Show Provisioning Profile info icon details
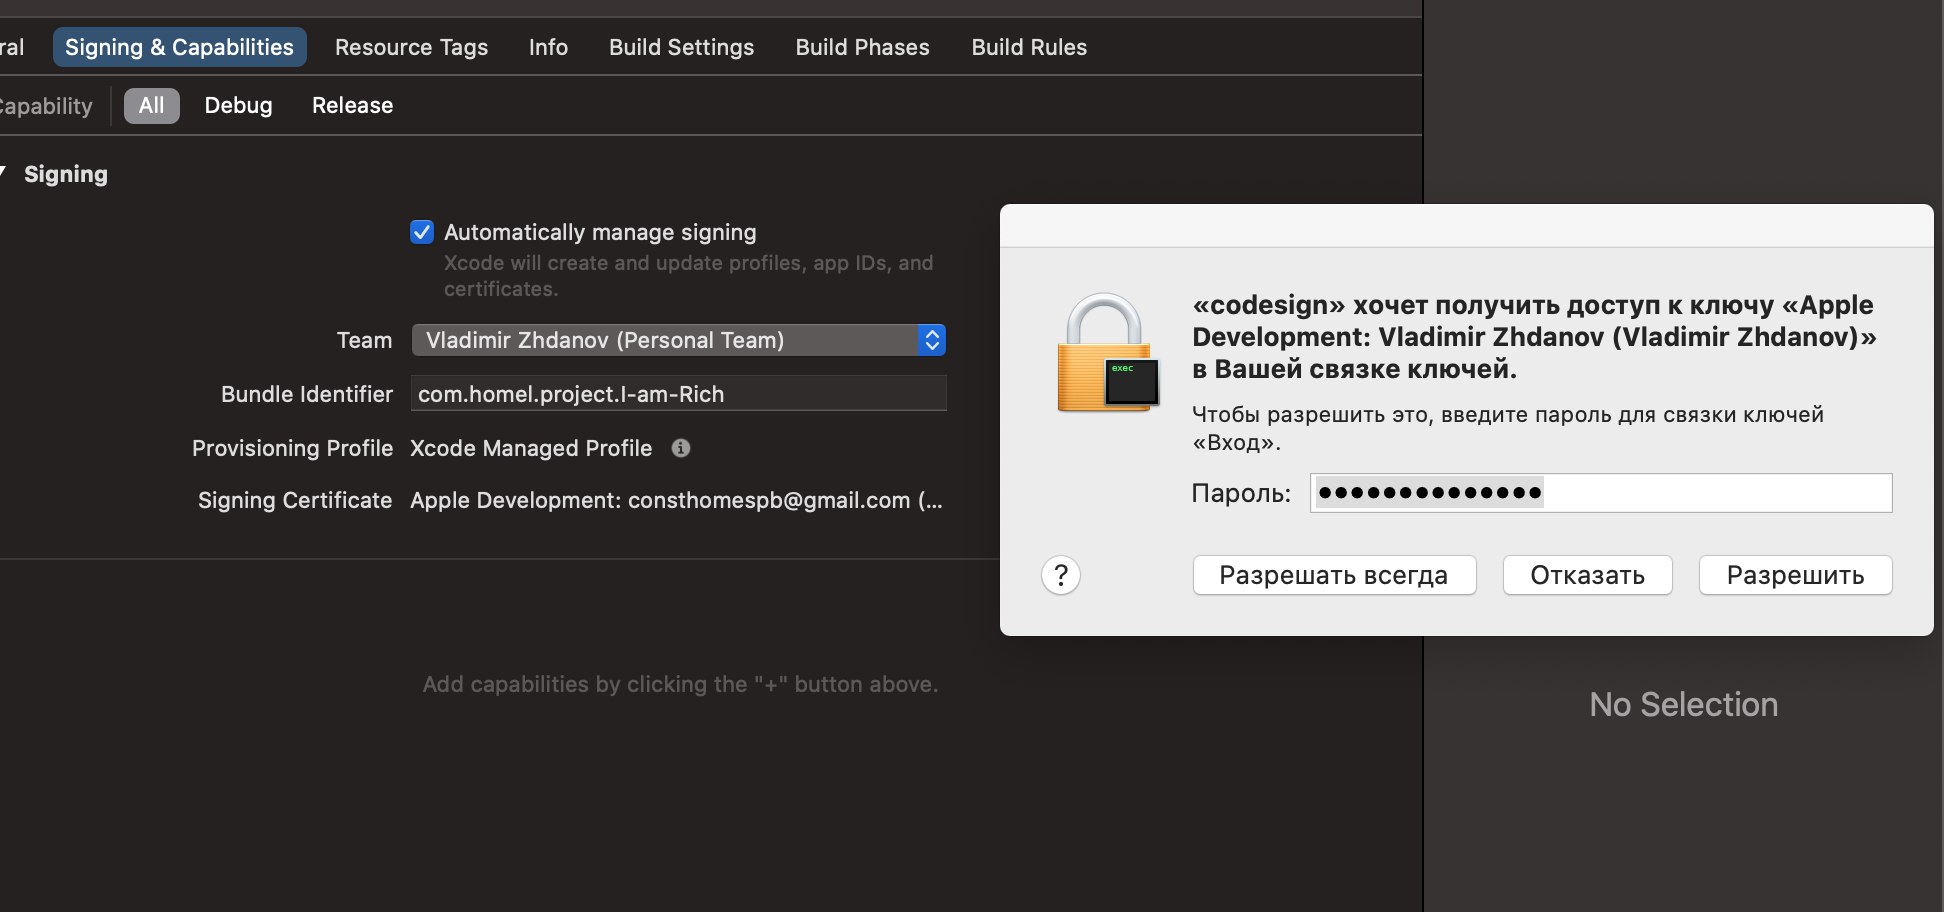 681,448
